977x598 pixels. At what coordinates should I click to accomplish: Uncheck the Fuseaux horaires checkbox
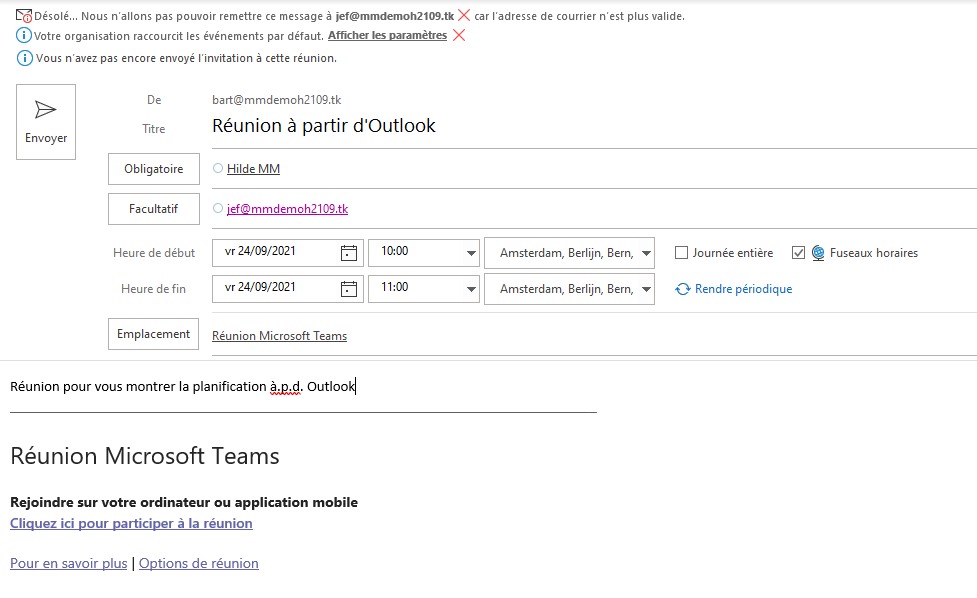[798, 253]
